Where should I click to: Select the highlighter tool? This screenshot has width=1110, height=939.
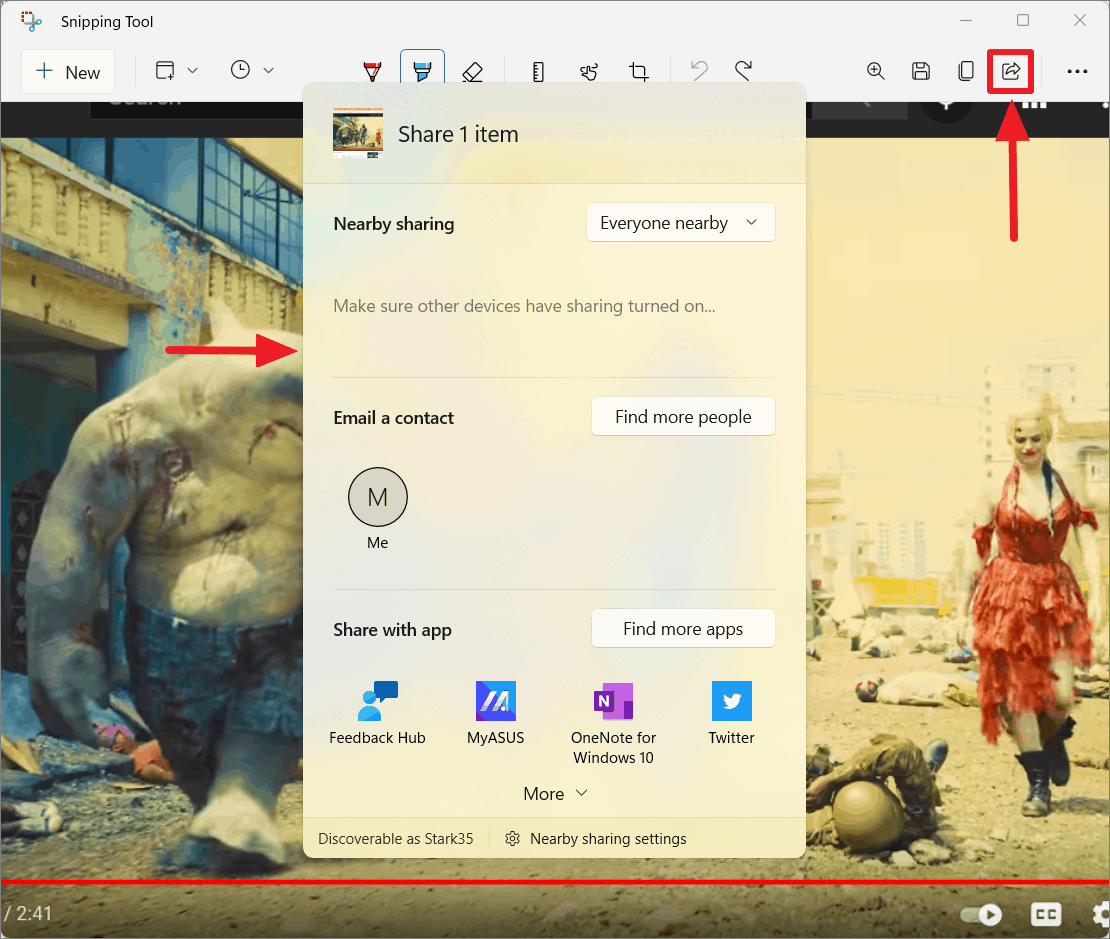421,70
